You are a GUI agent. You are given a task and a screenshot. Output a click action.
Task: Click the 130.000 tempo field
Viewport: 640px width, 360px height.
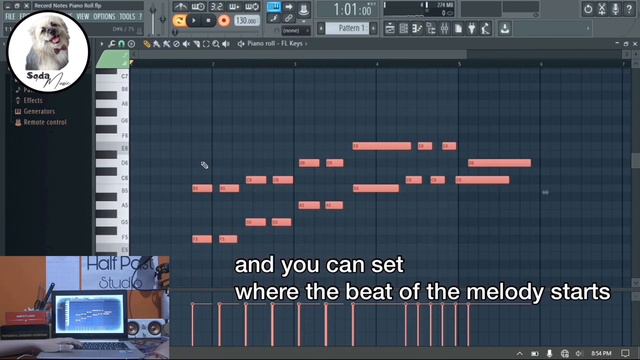click(247, 20)
